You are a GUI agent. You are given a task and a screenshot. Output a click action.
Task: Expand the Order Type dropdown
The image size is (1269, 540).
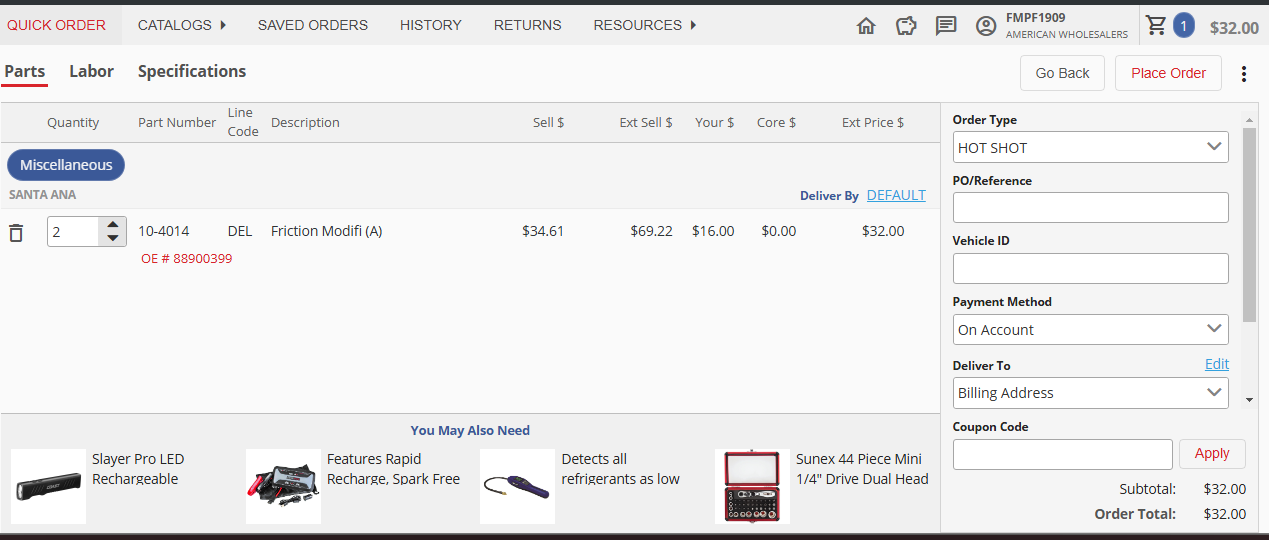(x=1091, y=147)
